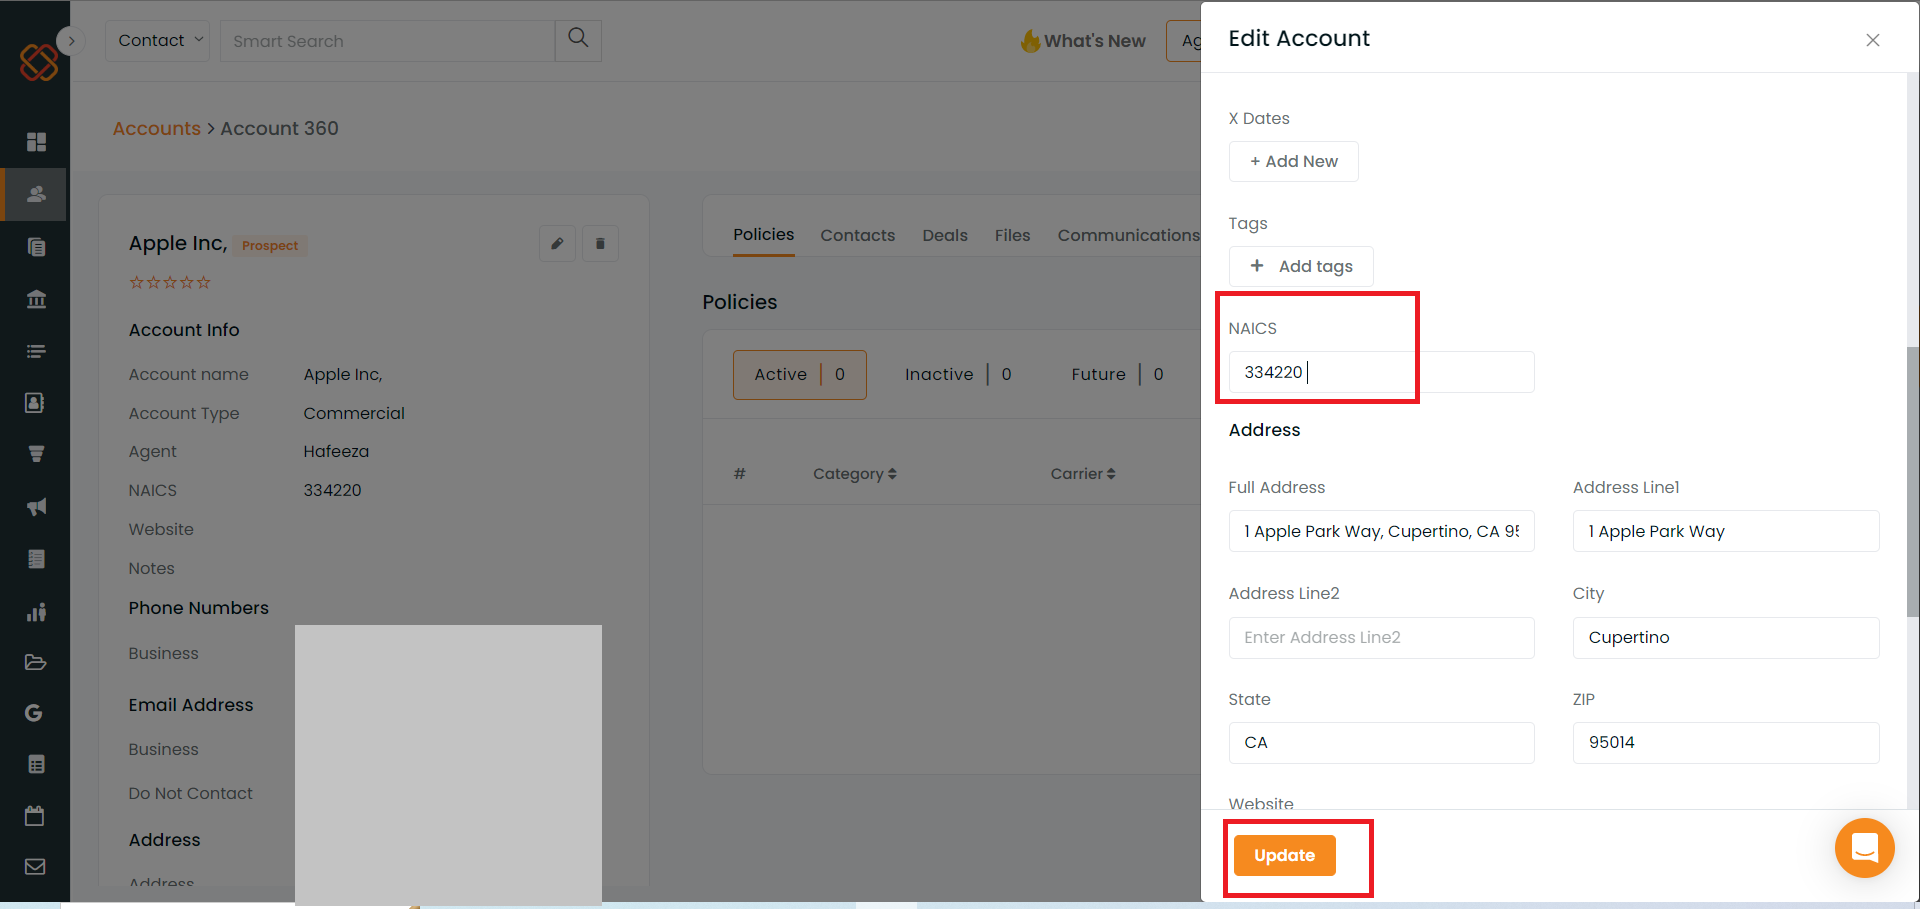
Task: Switch to the Deals tab
Action: 944,235
